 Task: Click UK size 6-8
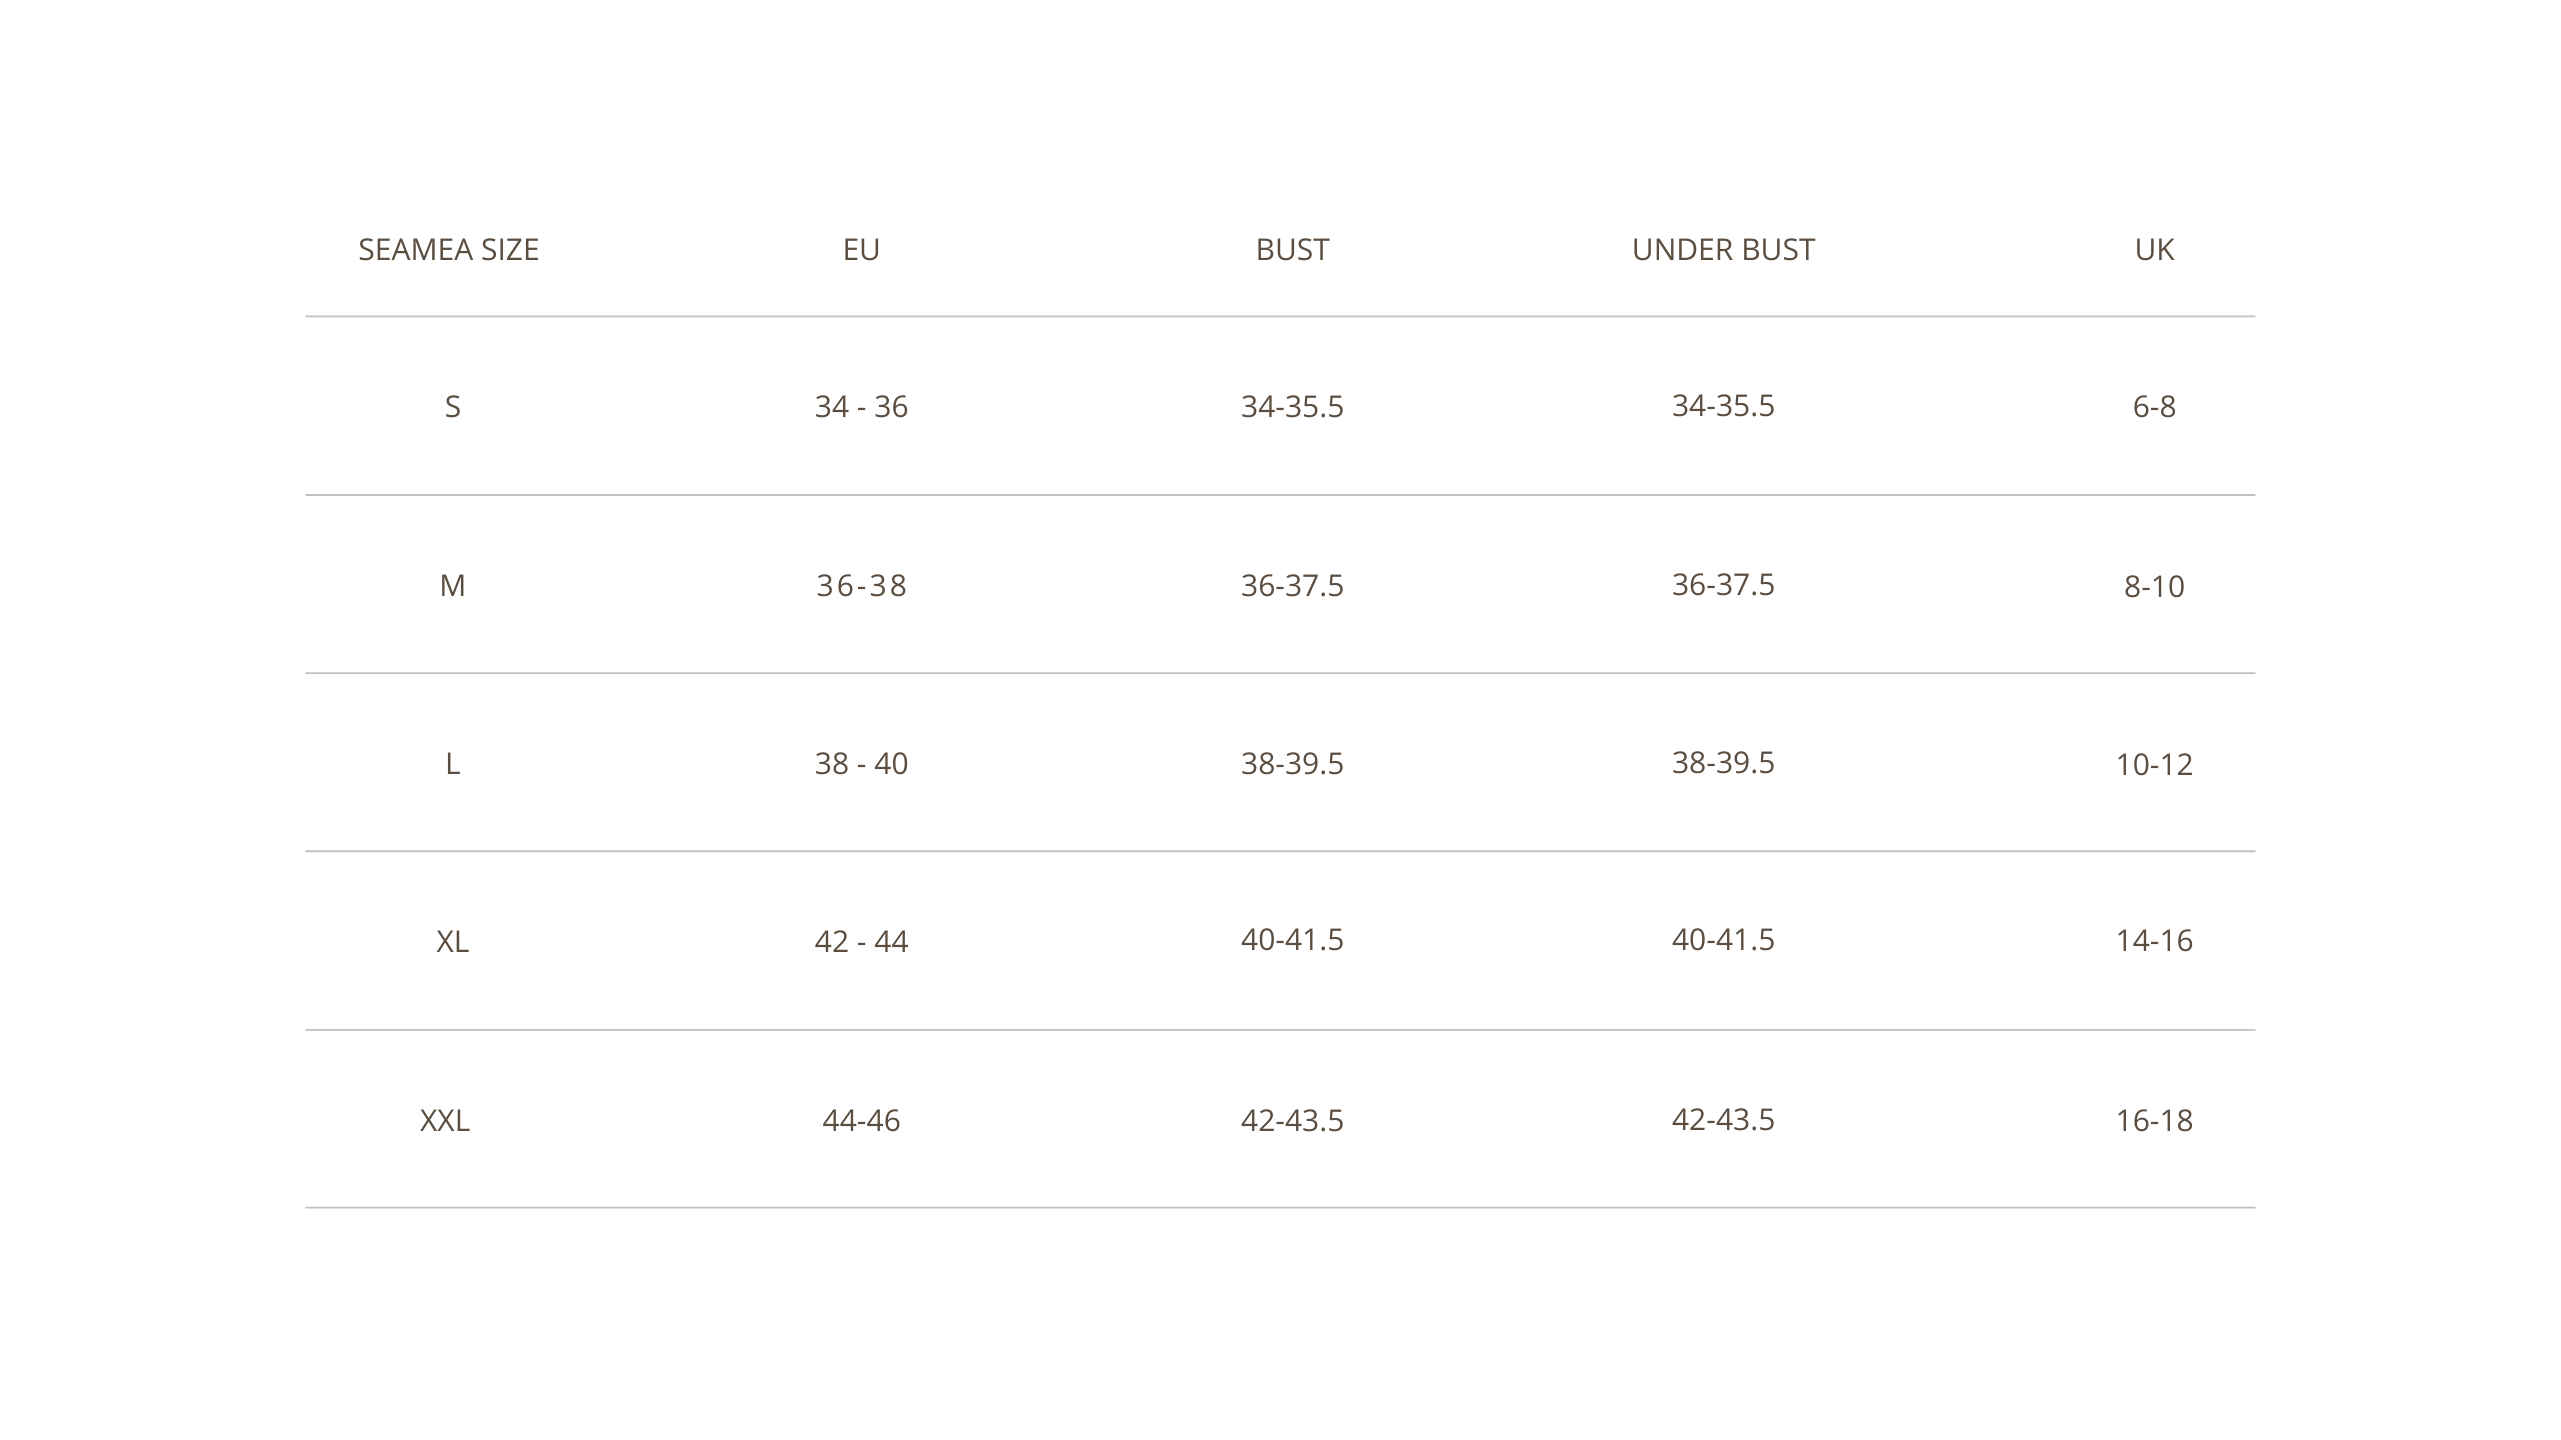[2154, 406]
